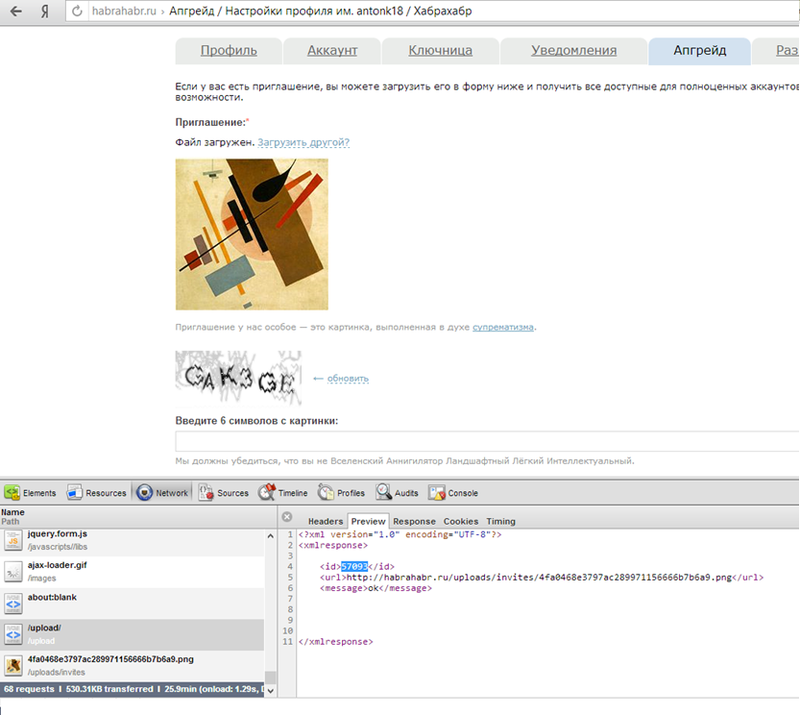Click the JS file icon for jquery.form.js
Screen dimensions: 800x715
pyautogui.click(x=13, y=540)
